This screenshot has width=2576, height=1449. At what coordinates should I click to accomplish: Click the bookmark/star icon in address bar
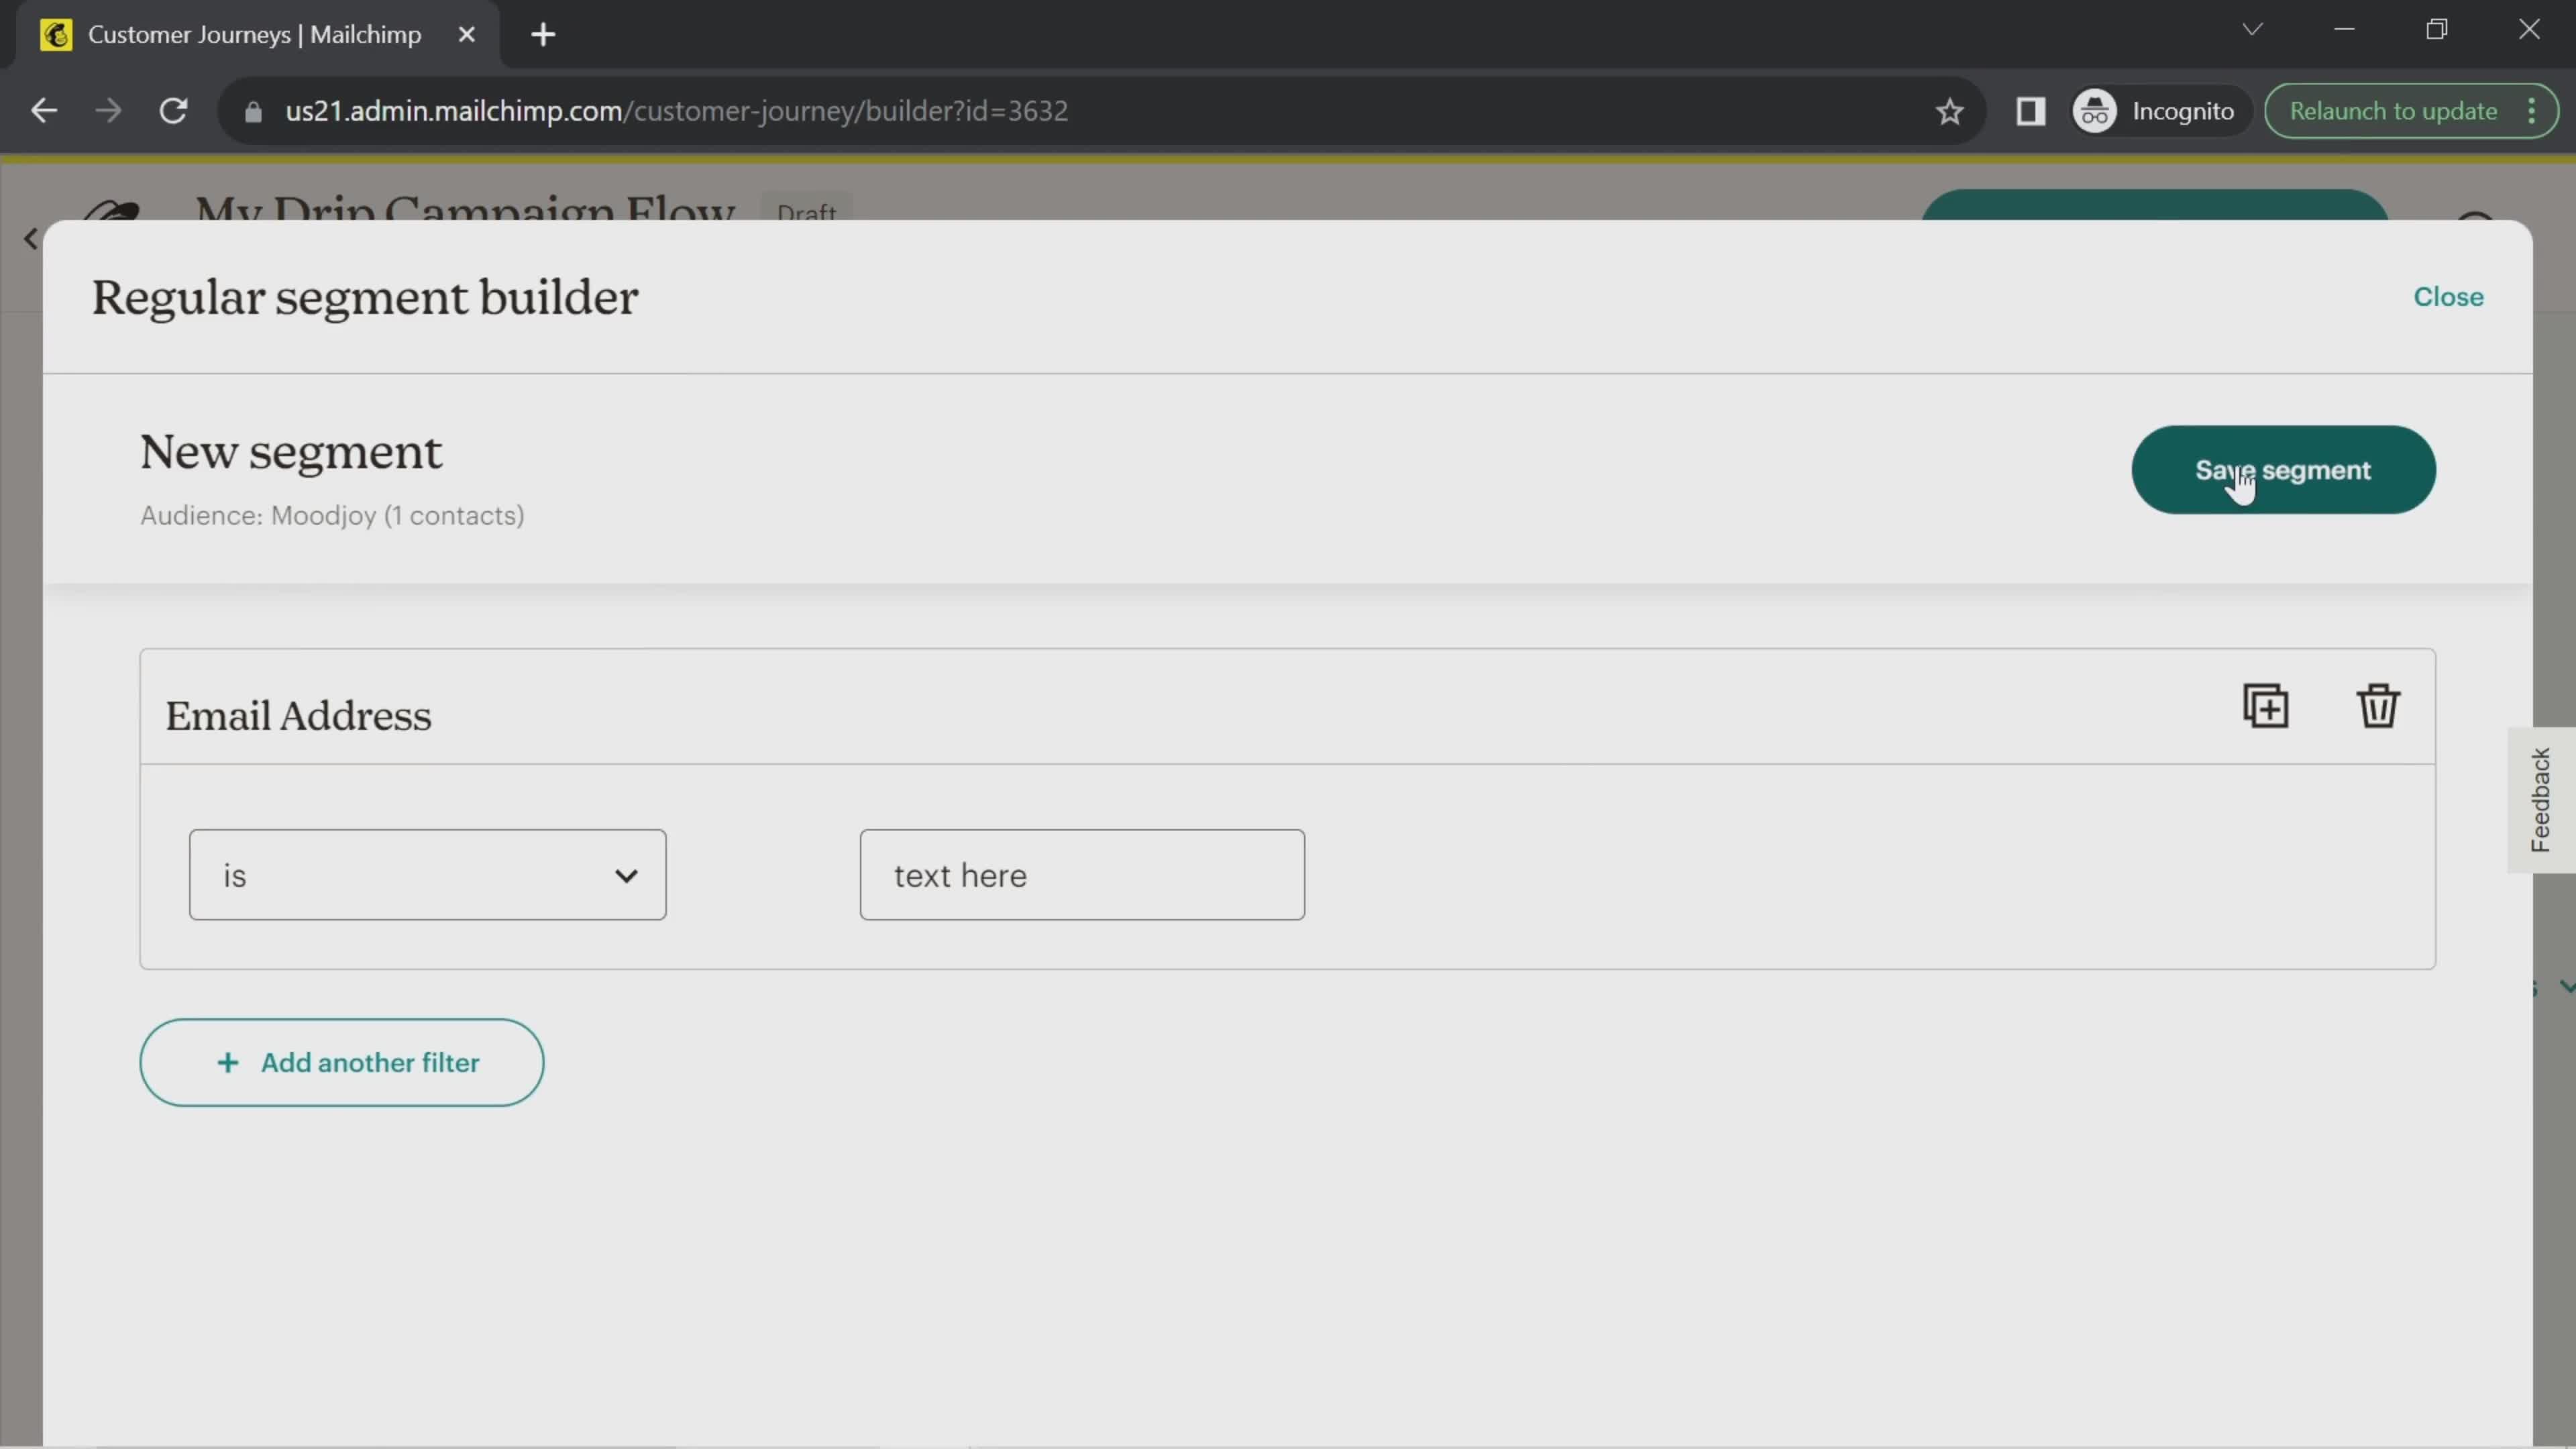1949,111
